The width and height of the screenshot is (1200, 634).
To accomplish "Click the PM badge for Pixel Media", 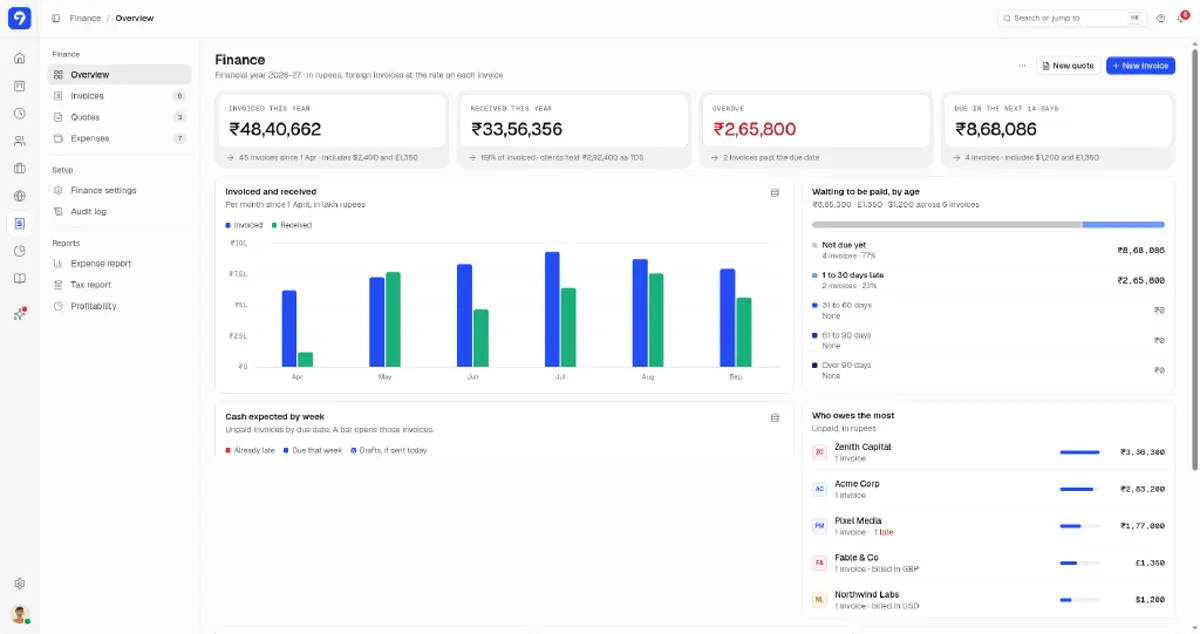I will (819, 525).
